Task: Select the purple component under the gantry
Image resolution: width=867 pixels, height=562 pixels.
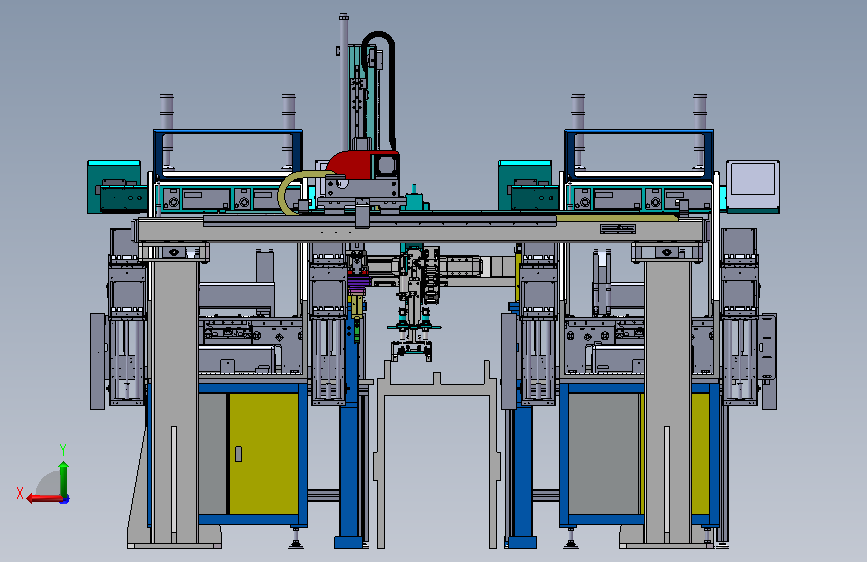Action: [358, 285]
